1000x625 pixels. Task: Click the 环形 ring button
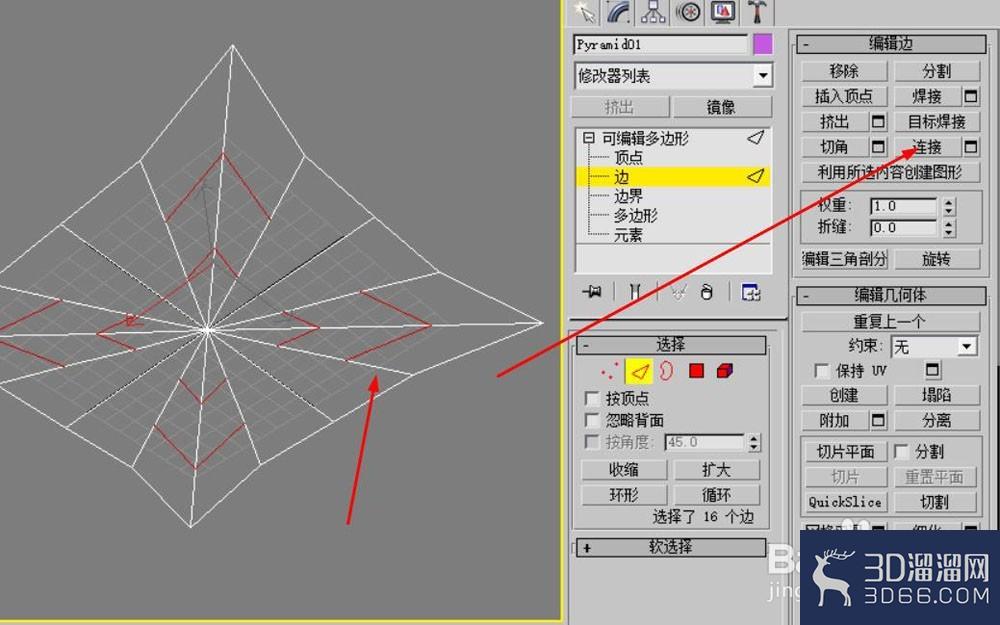624,495
